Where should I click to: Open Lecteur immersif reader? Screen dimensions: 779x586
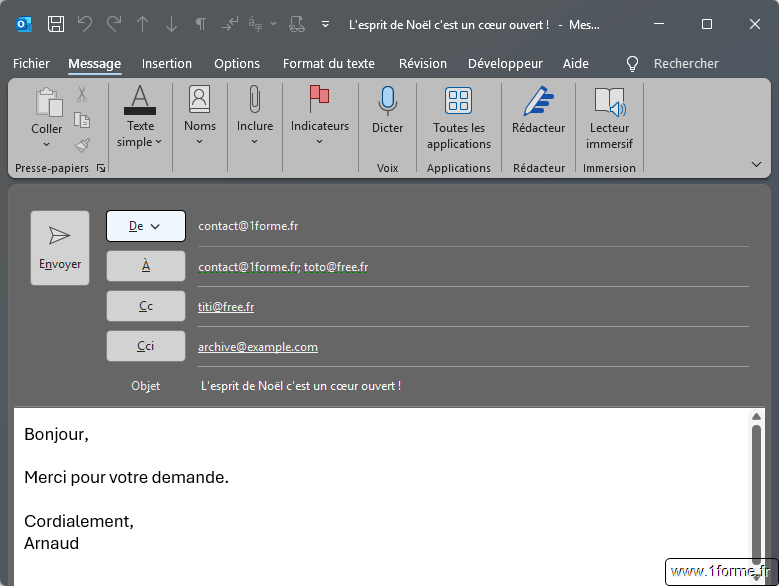tap(609, 118)
